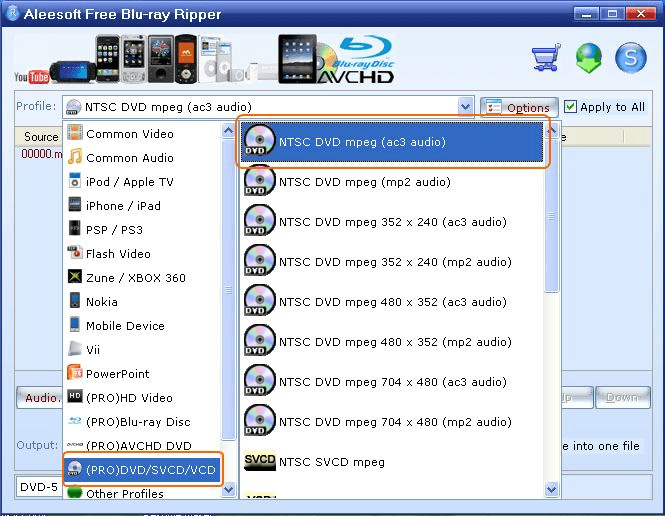
Task: Choose (PRO)Blu-ray Disc category
Action: 142,421
